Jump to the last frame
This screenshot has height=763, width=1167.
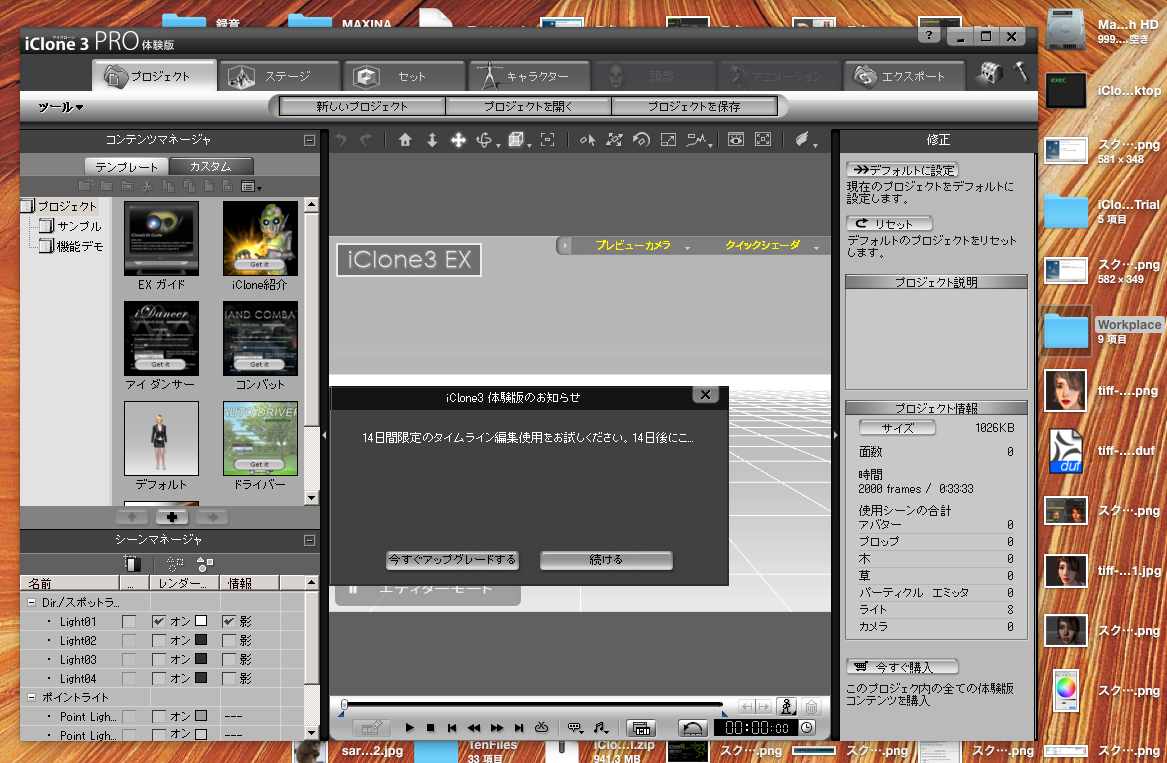coord(519,727)
